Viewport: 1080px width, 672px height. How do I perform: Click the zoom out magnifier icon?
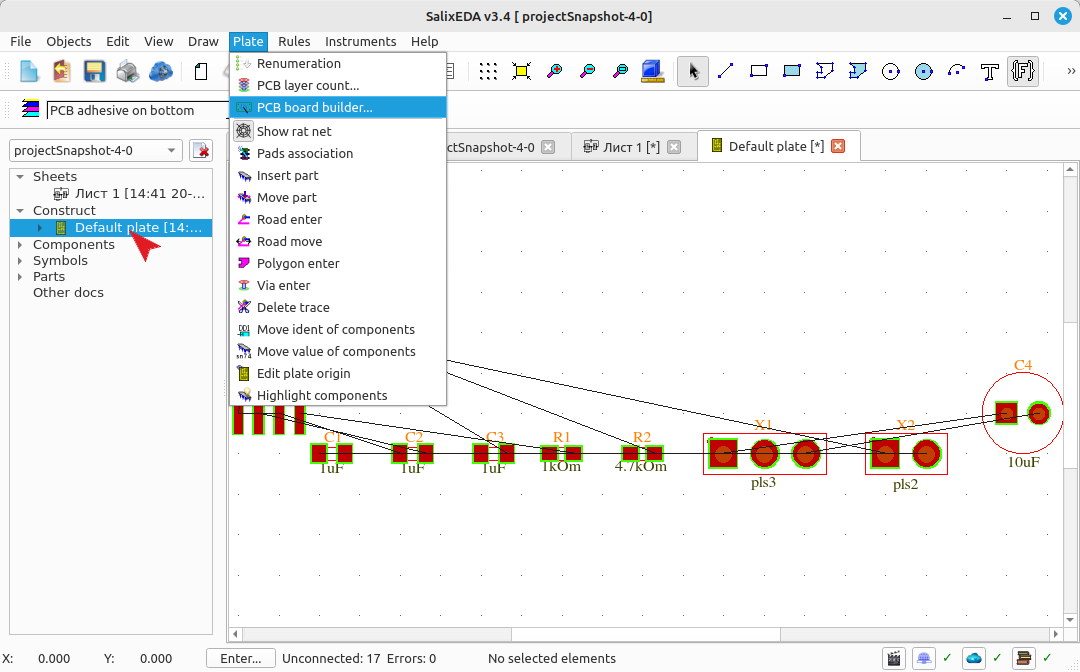tap(588, 71)
